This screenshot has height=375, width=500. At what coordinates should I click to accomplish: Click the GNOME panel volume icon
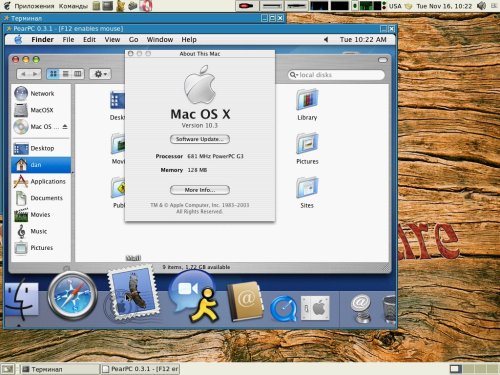pyautogui.click(x=481, y=6)
